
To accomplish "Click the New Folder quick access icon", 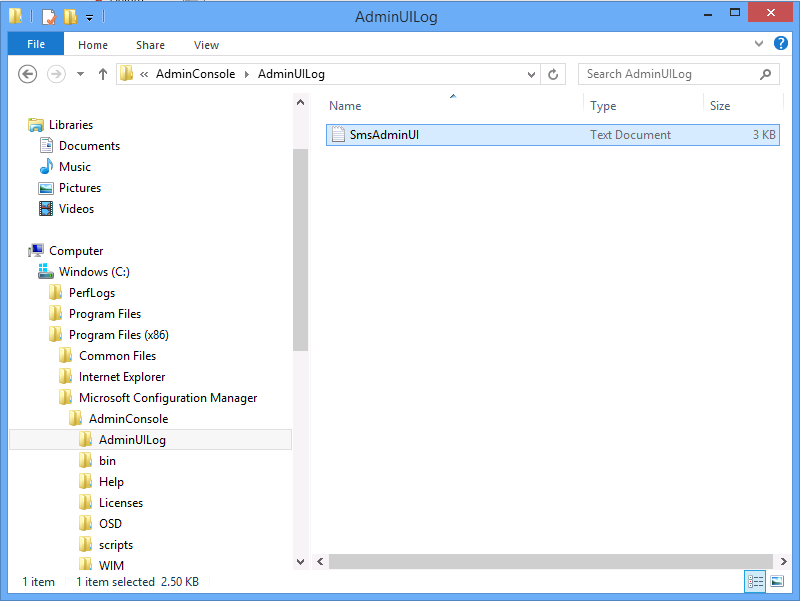I will [x=70, y=17].
